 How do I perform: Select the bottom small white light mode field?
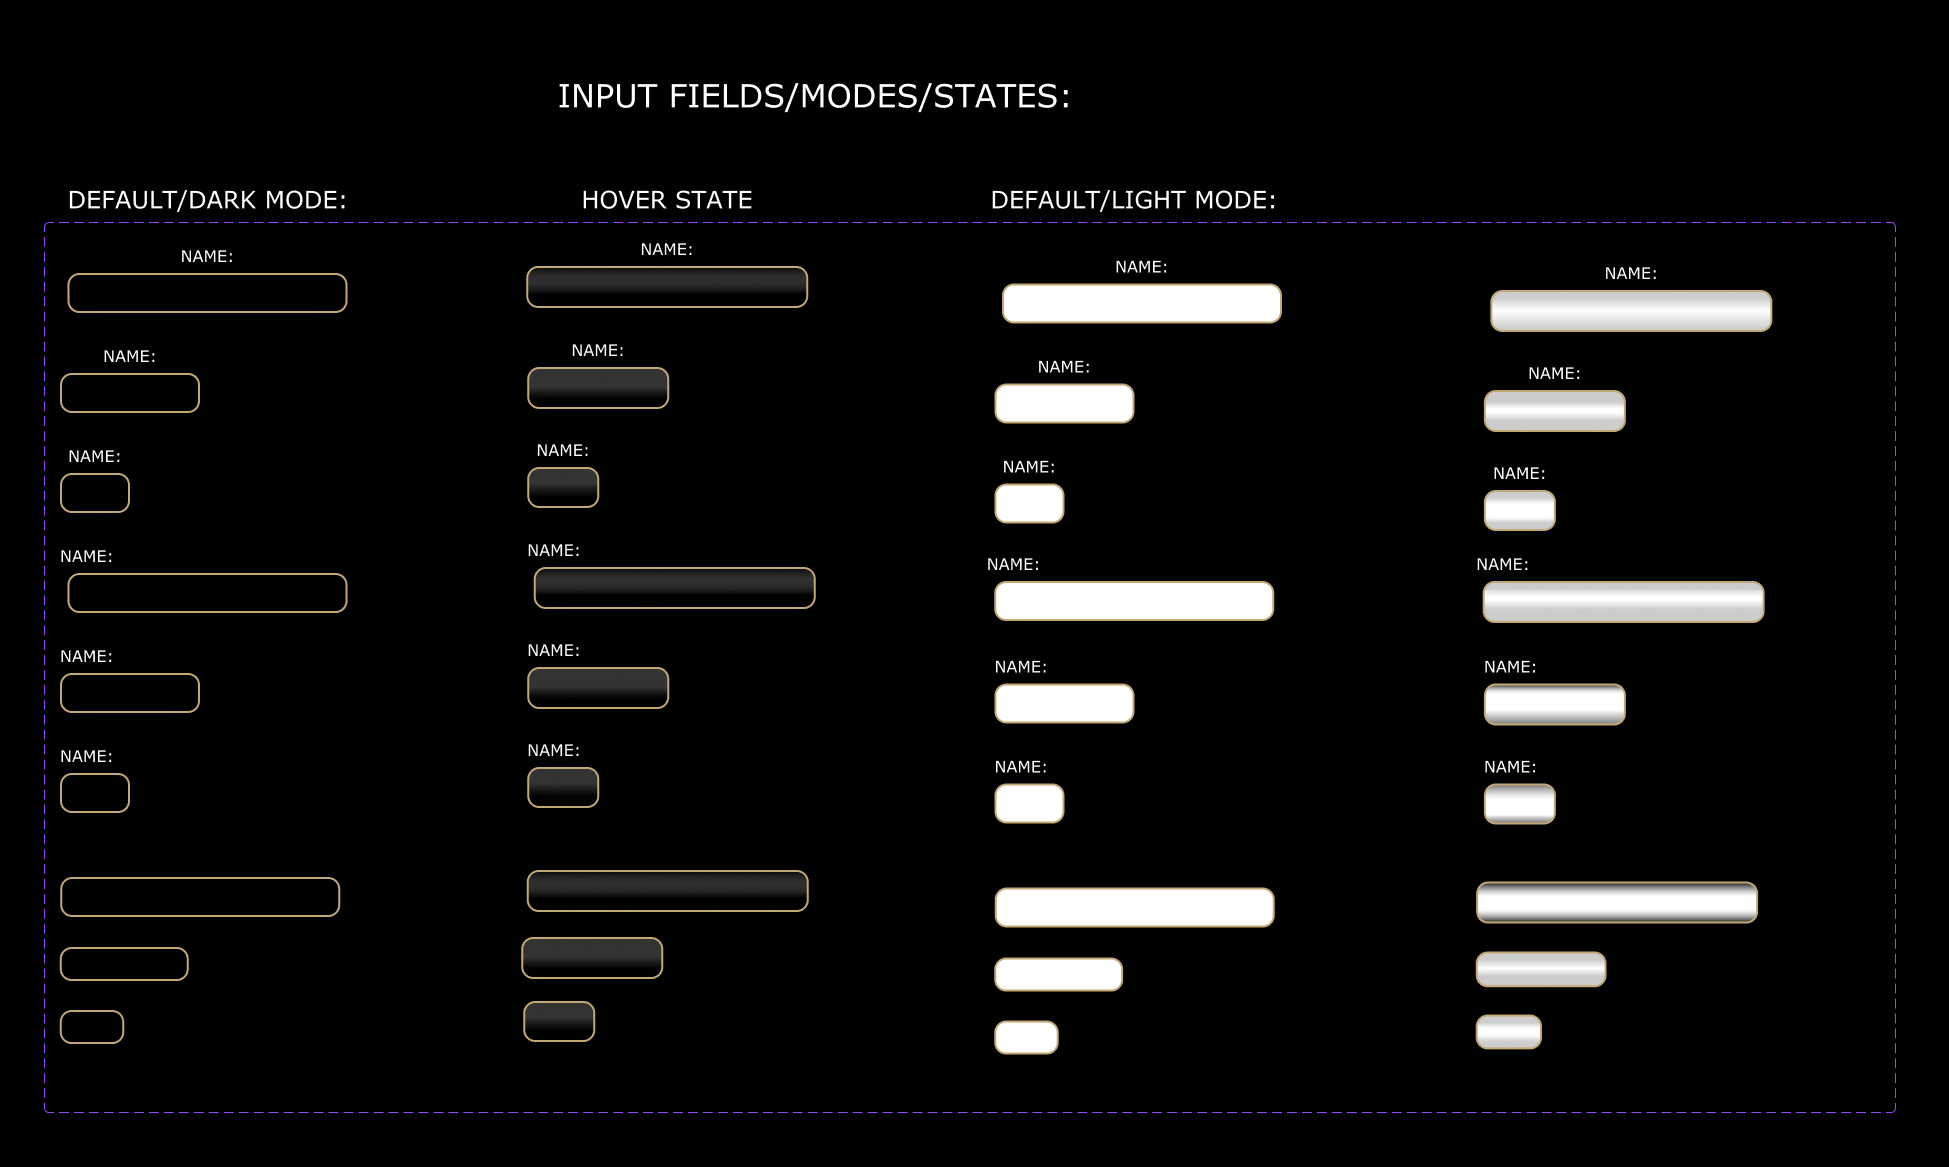pos(1026,1037)
